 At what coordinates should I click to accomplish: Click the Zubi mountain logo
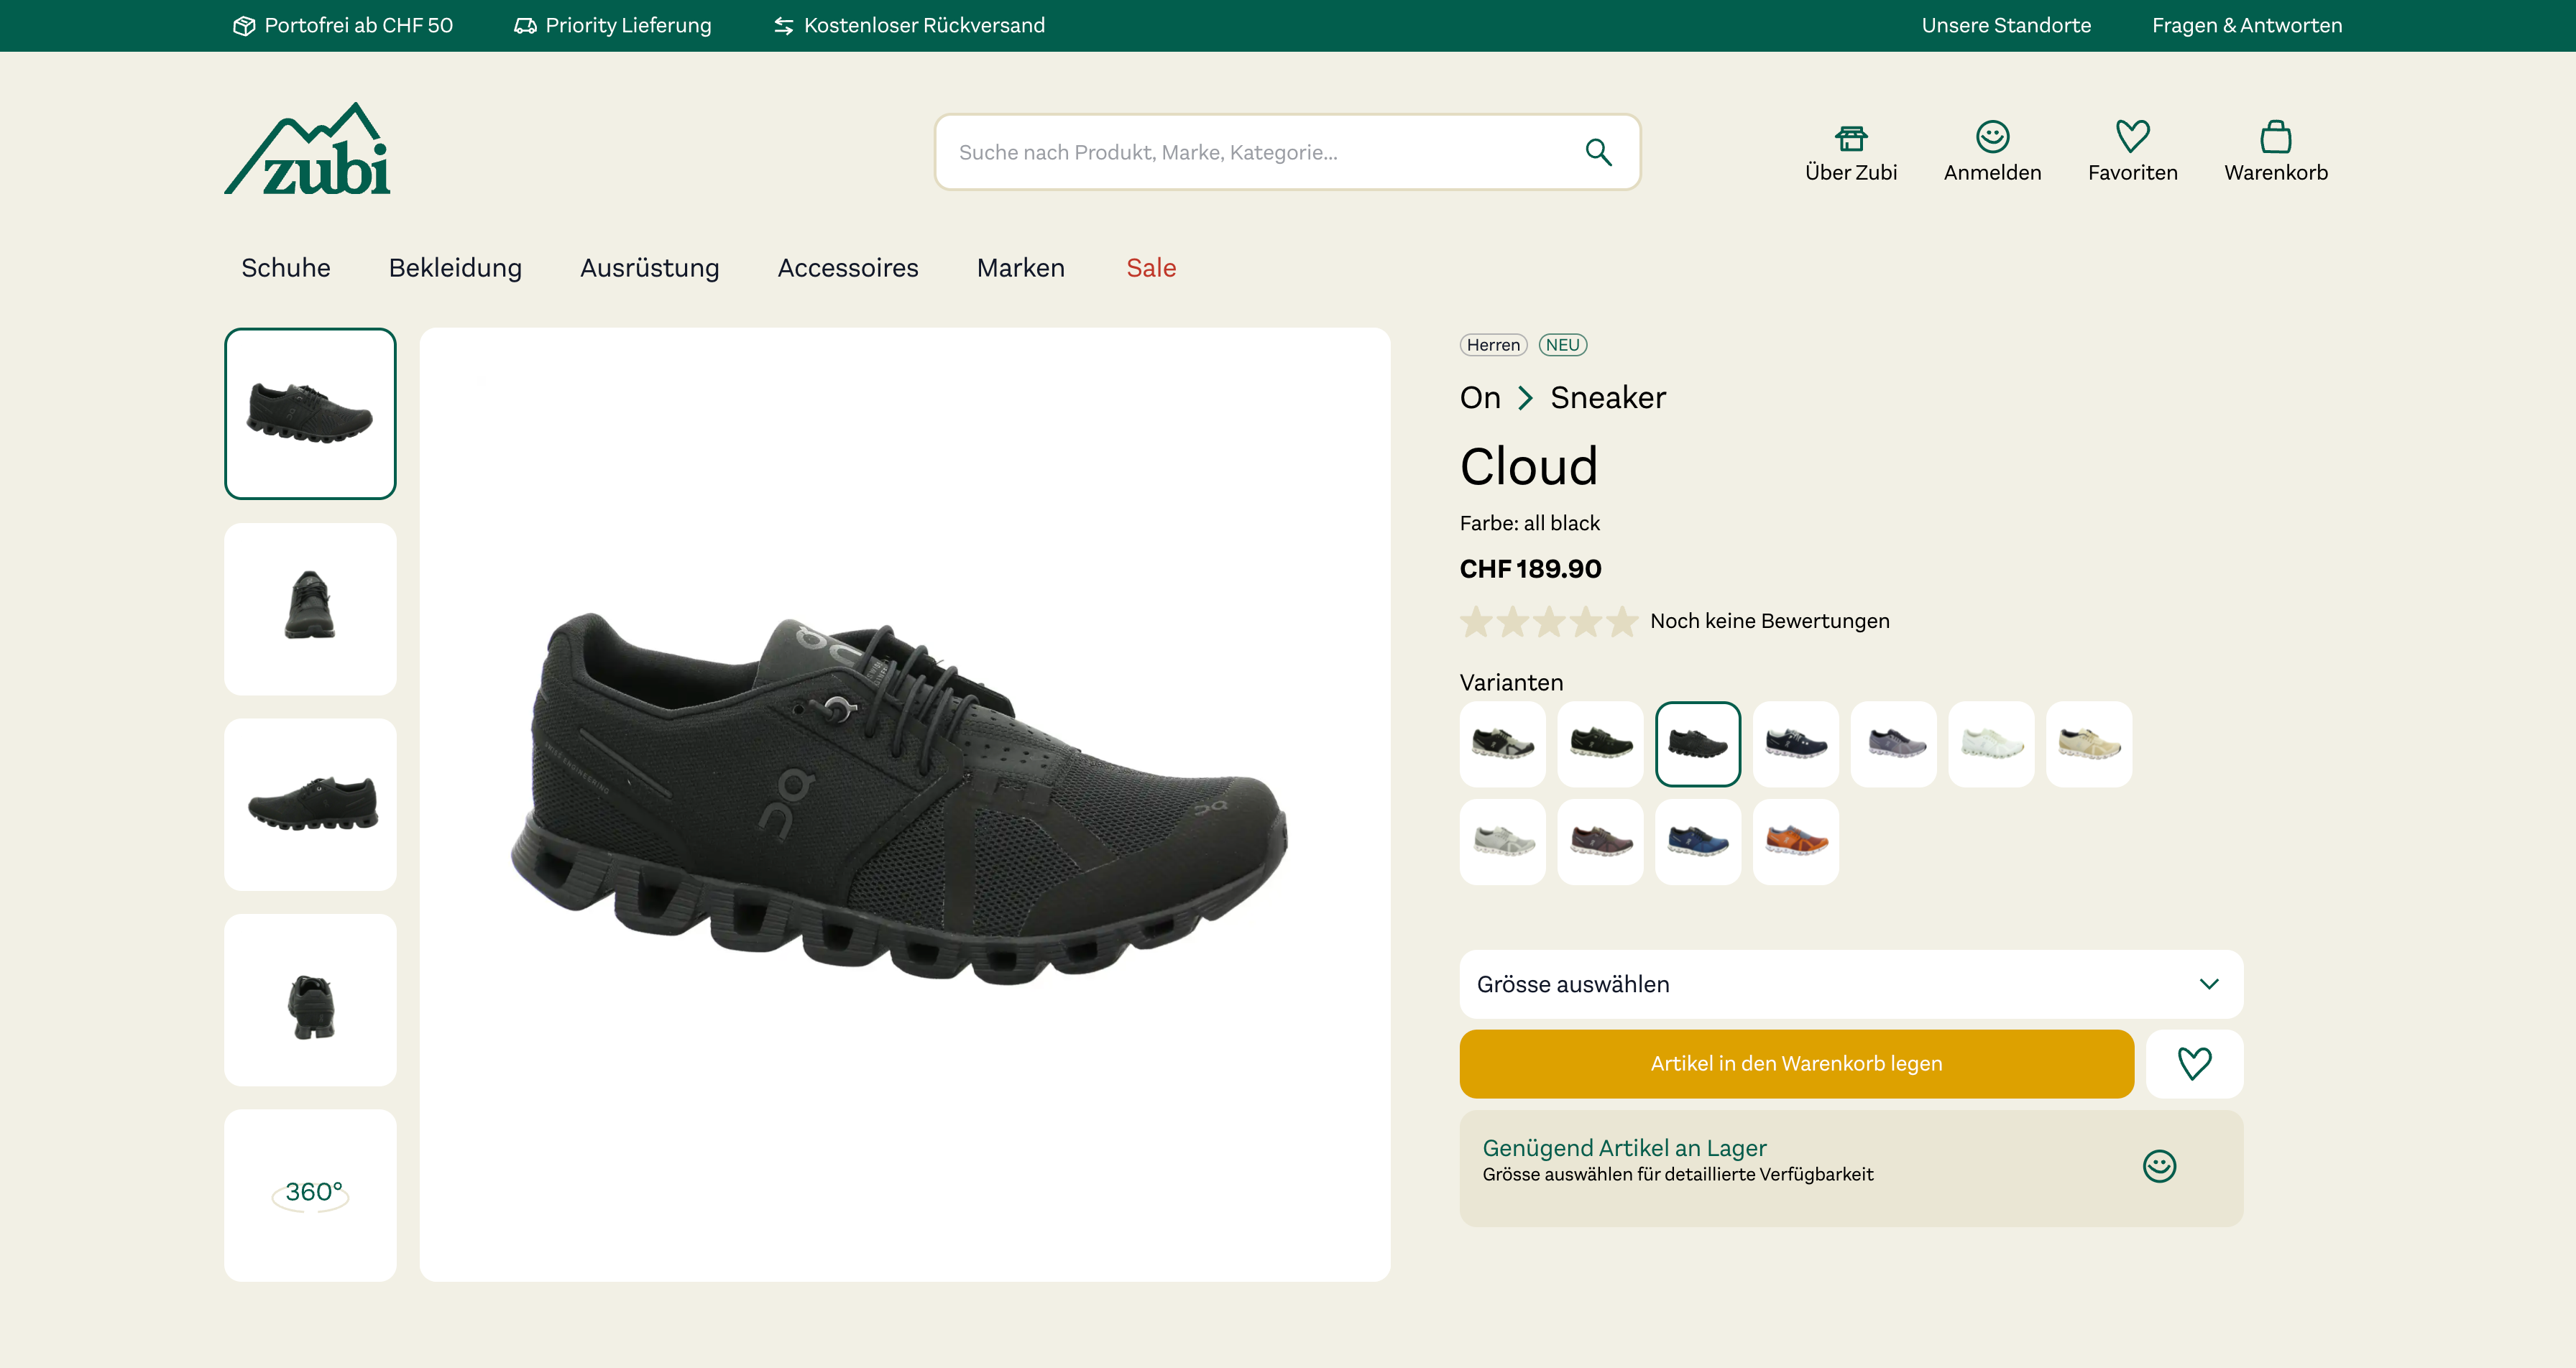click(308, 150)
